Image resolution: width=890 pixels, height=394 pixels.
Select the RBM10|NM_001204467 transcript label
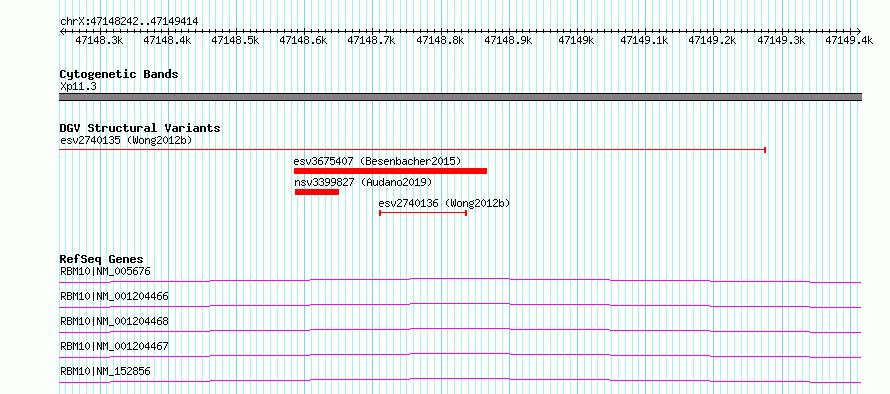tap(114, 346)
